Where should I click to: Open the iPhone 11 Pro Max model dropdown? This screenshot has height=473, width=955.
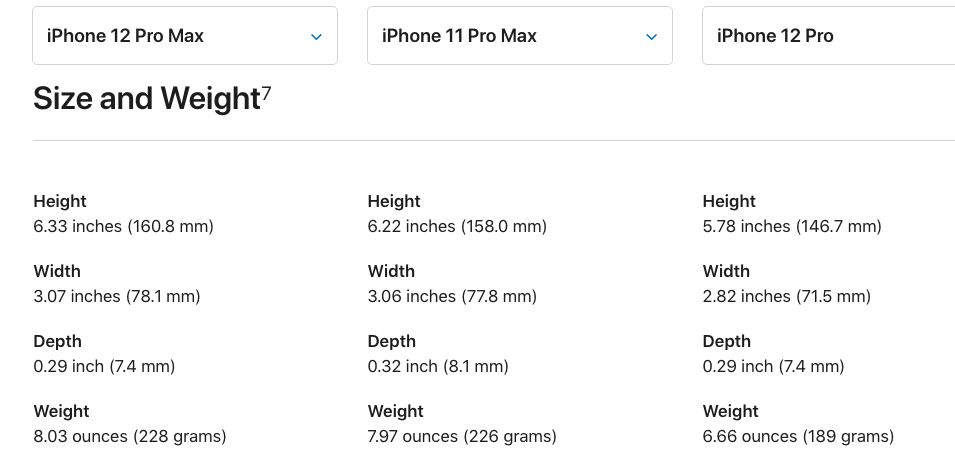(x=520, y=35)
